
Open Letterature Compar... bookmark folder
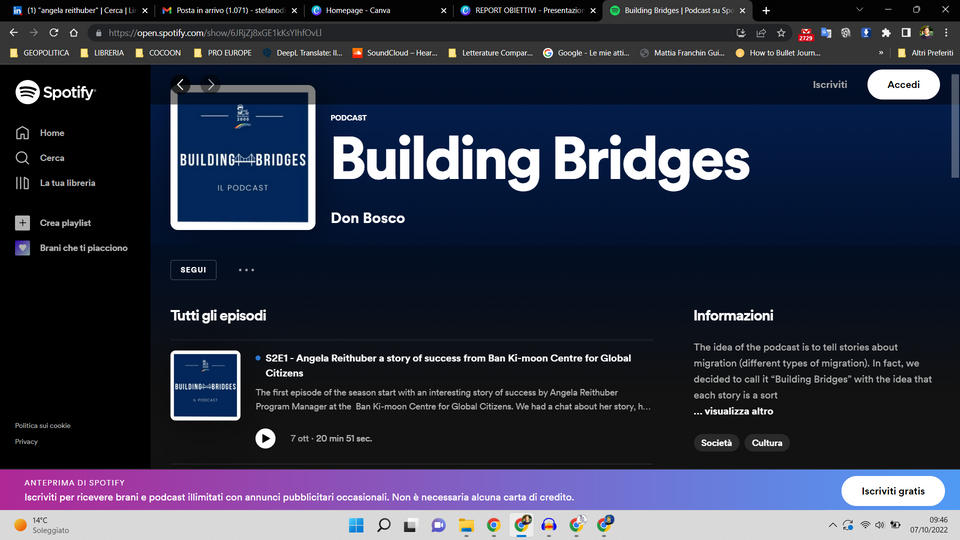click(x=490, y=53)
